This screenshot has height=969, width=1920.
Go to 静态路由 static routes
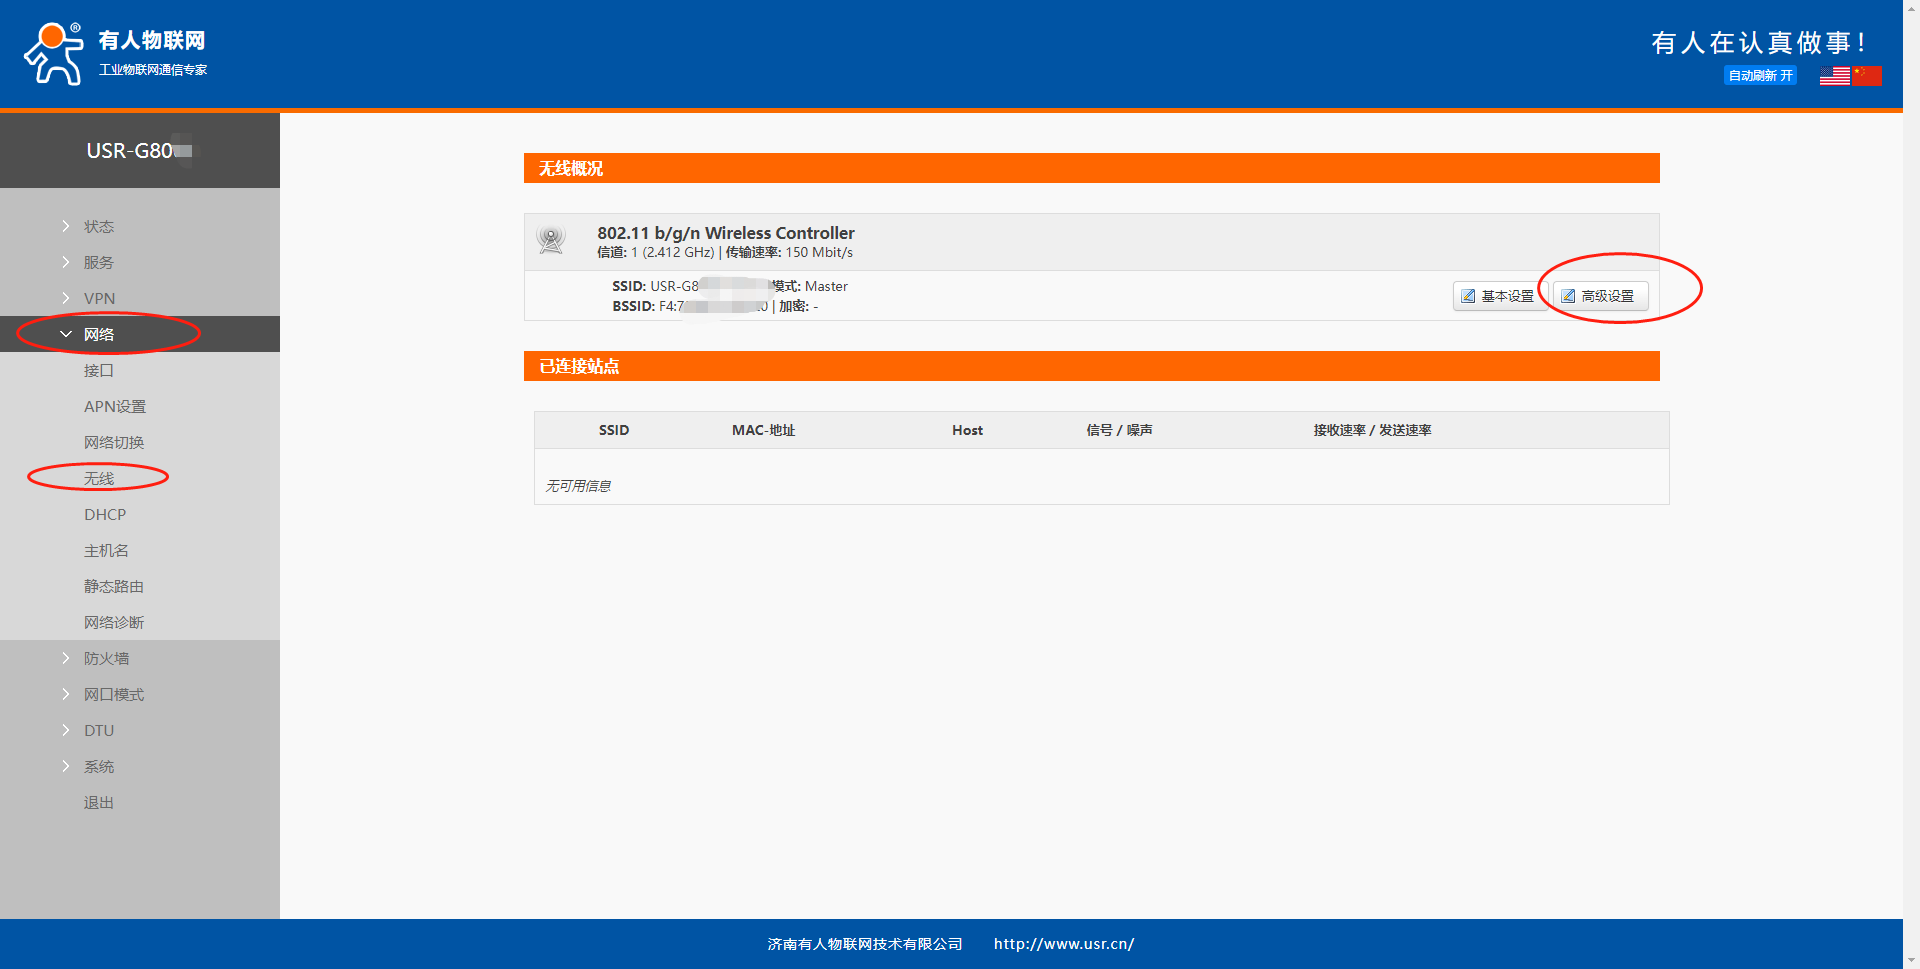113,587
